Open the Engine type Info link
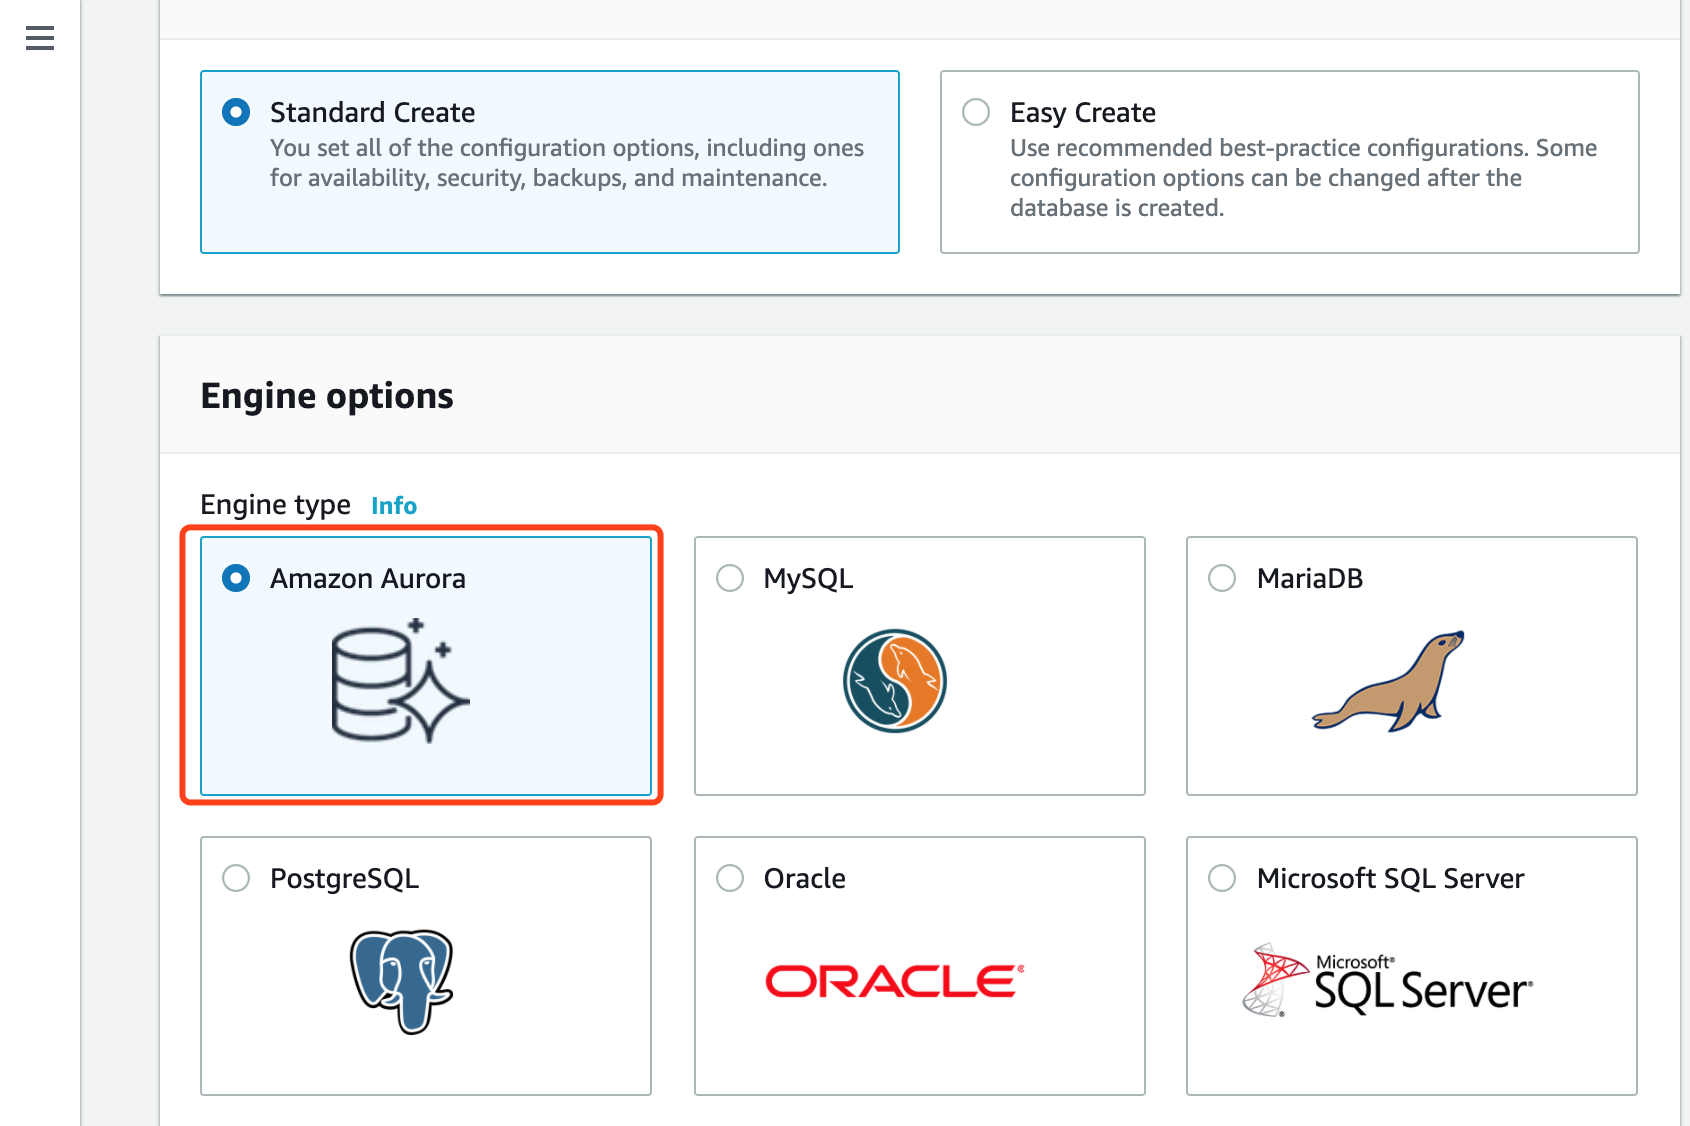The width and height of the screenshot is (1690, 1126). 394,506
